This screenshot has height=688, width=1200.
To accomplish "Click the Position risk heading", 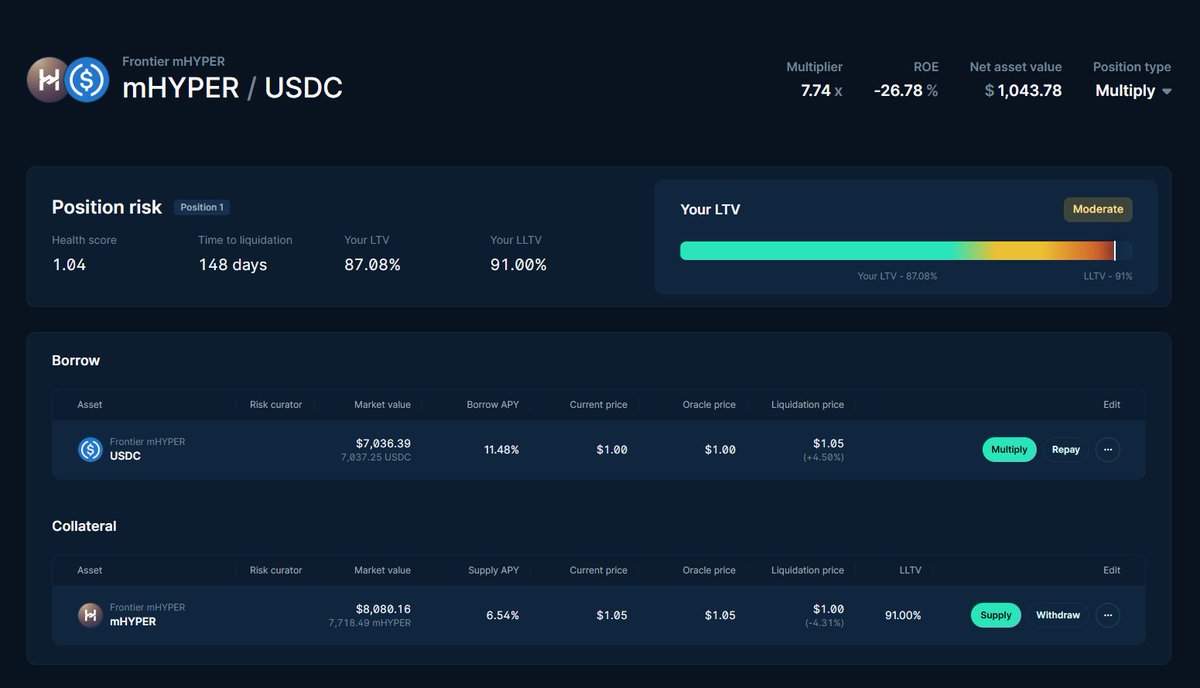I will coord(107,207).
